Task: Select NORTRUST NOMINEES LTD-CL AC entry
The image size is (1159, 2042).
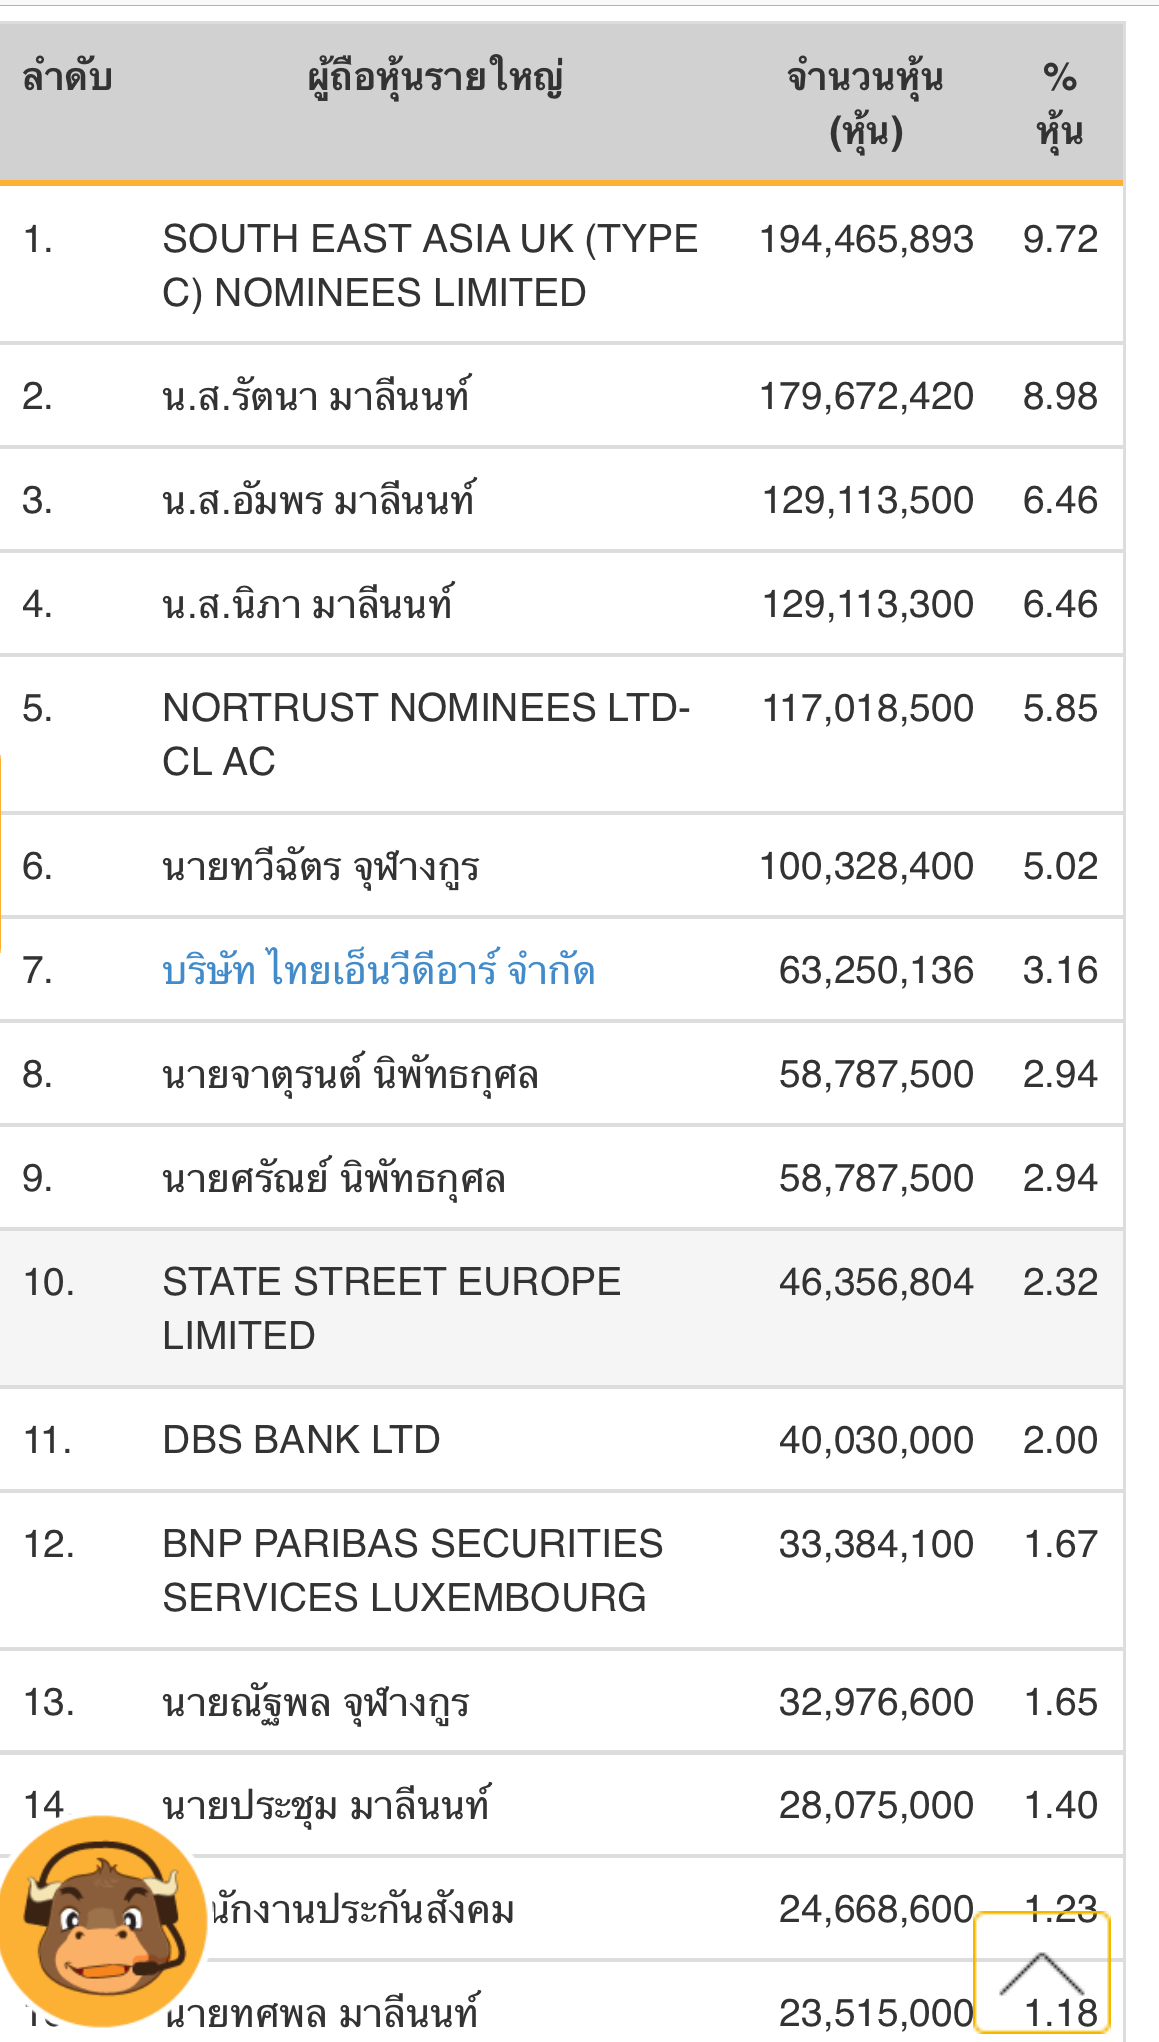Action: click(426, 734)
